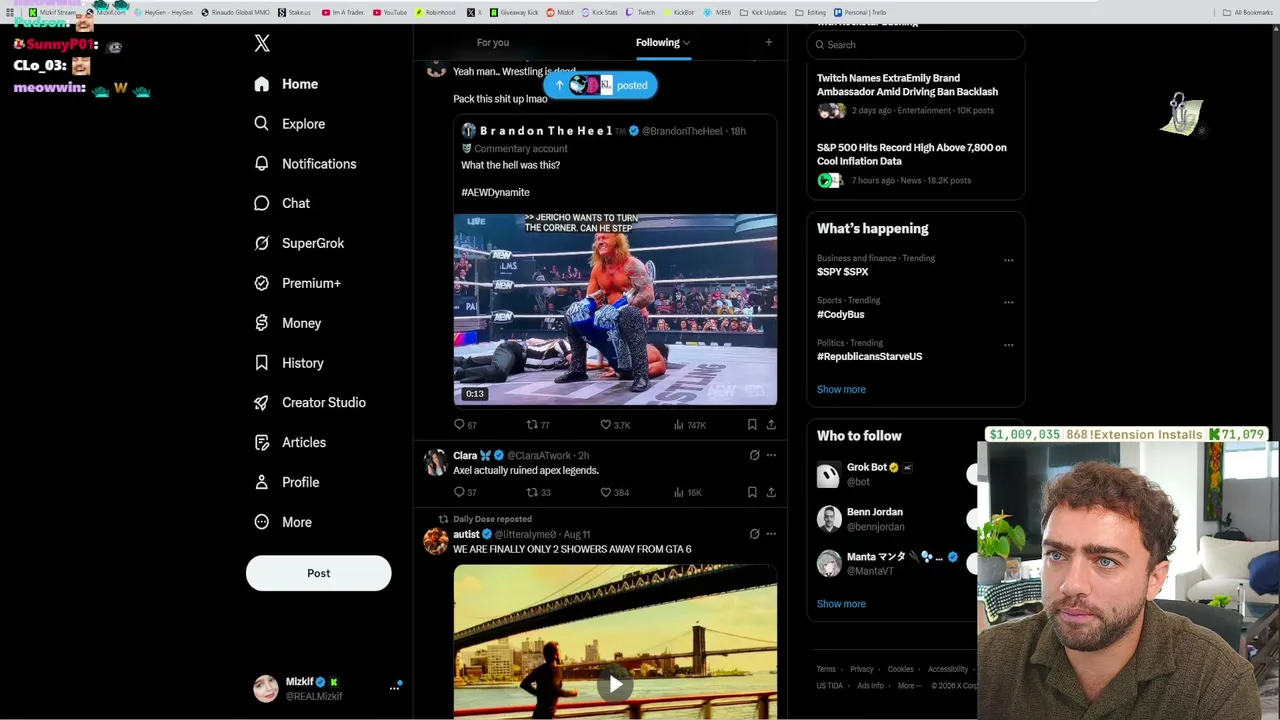Screen dimensions: 1280x720
Task: Open Explore via the magnifier icon
Action: coord(262,124)
